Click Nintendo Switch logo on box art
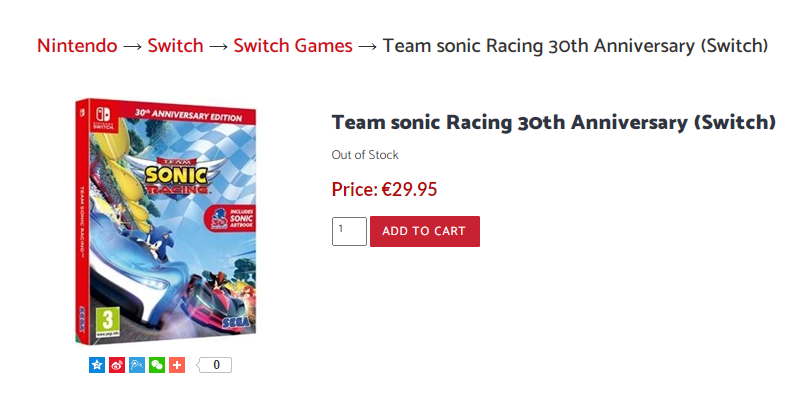800x411 pixels. click(105, 113)
